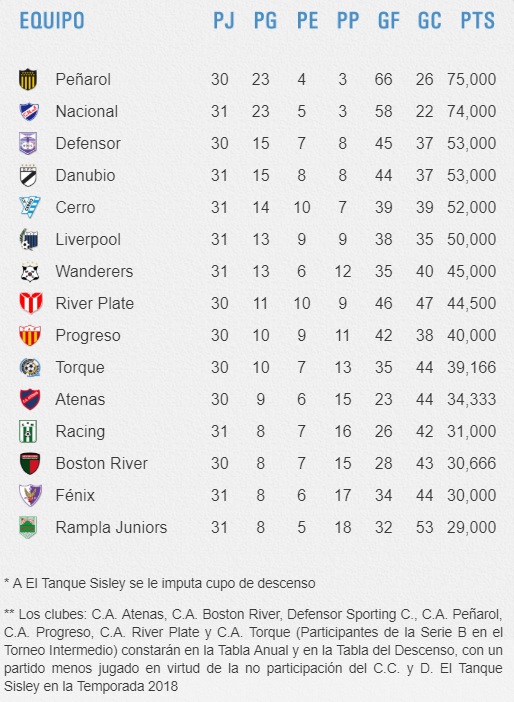
Task: Click Peñarol's 75,000 points value
Action: pos(471,79)
